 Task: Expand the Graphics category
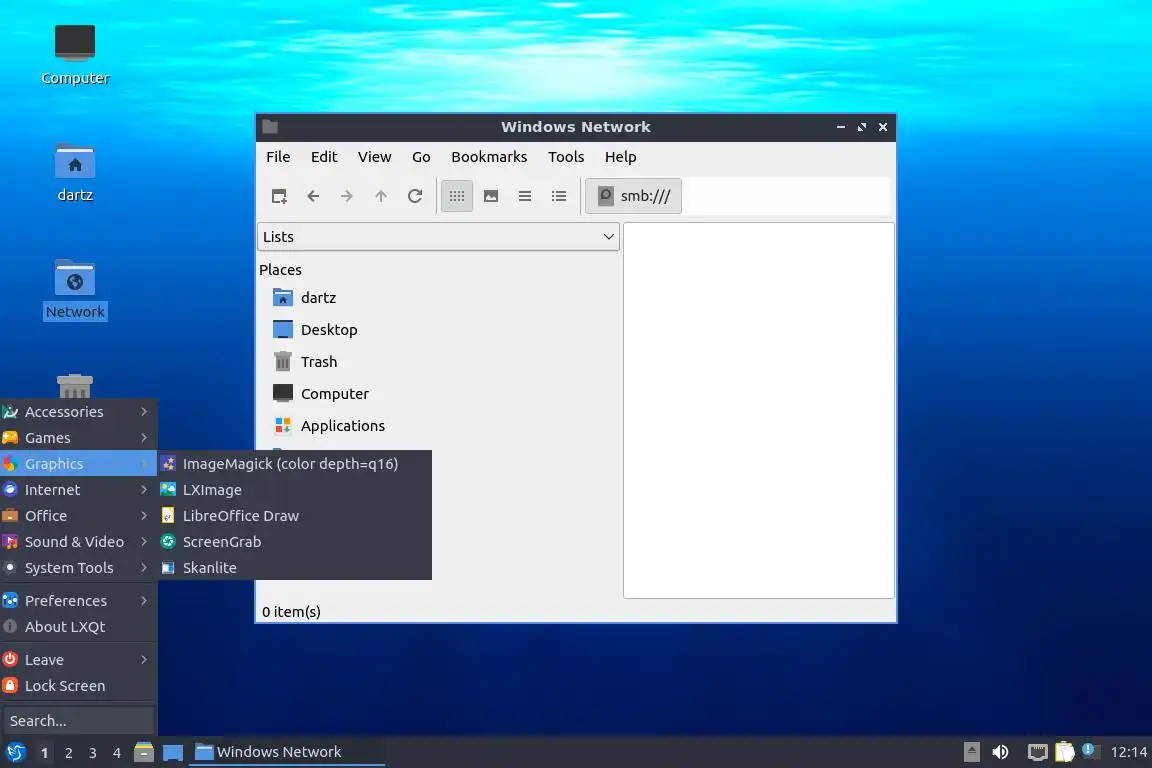(x=79, y=464)
